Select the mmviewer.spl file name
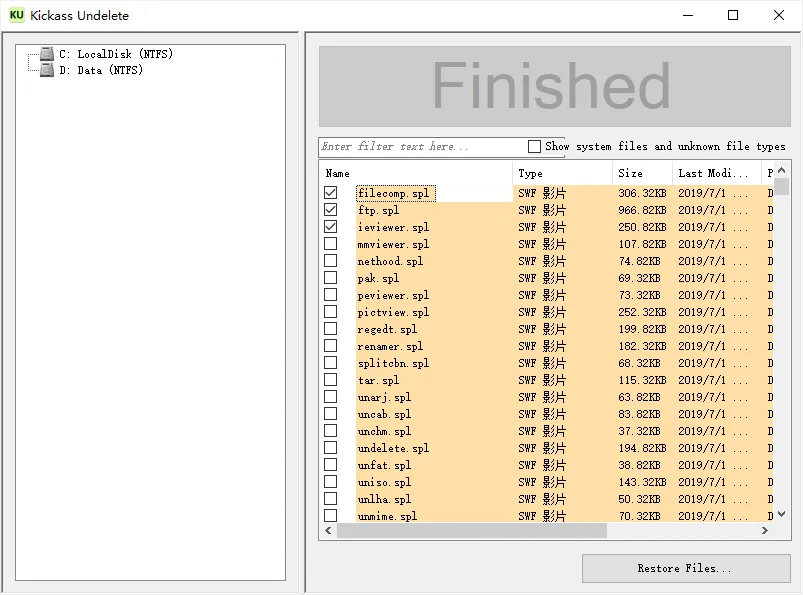The height and width of the screenshot is (595, 803). tap(393, 244)
